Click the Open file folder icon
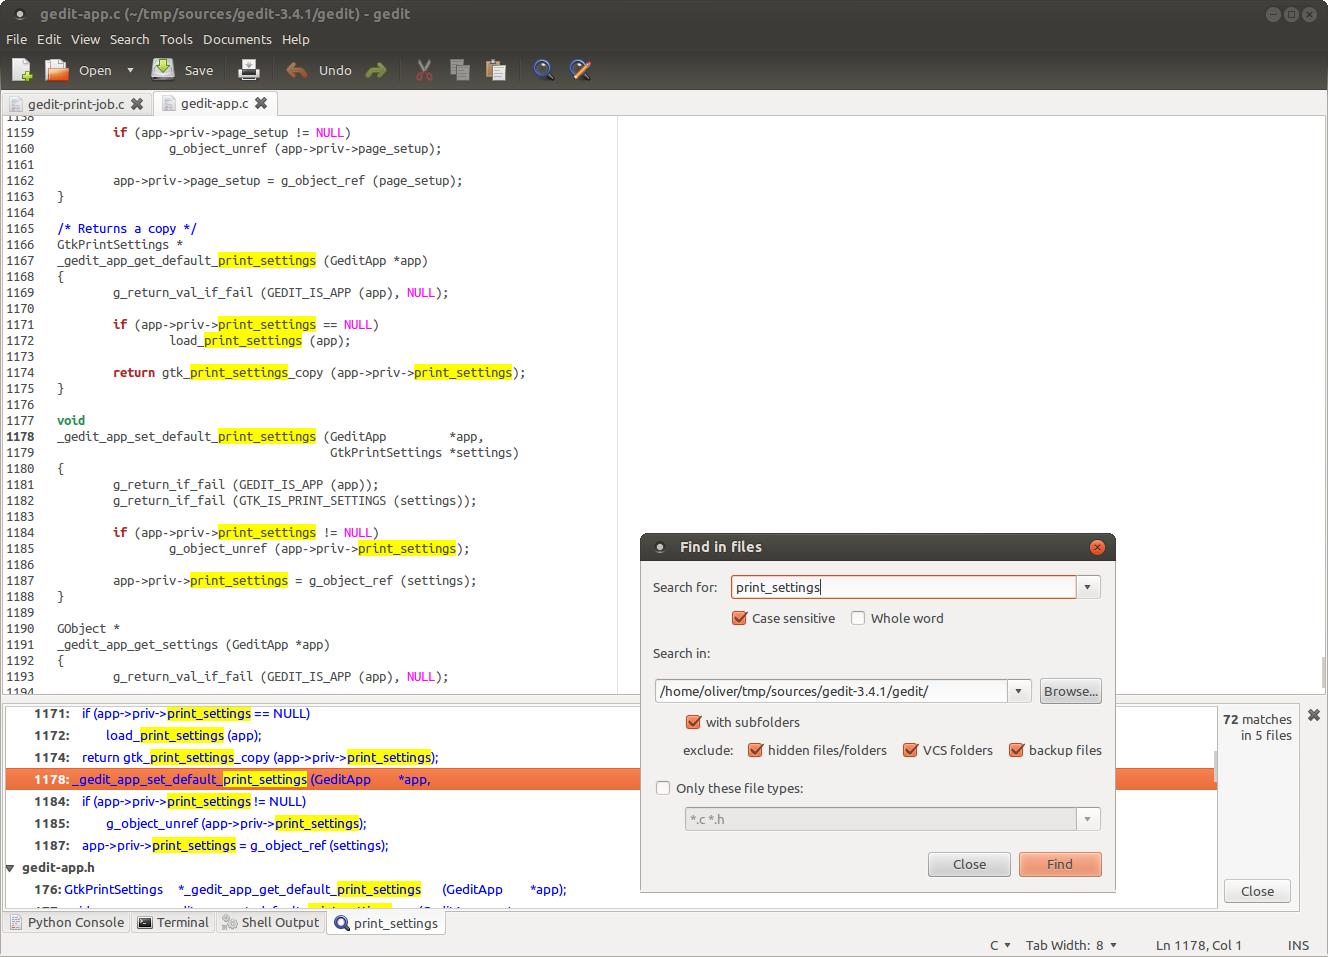1328x957 pixels. point(57,70)
